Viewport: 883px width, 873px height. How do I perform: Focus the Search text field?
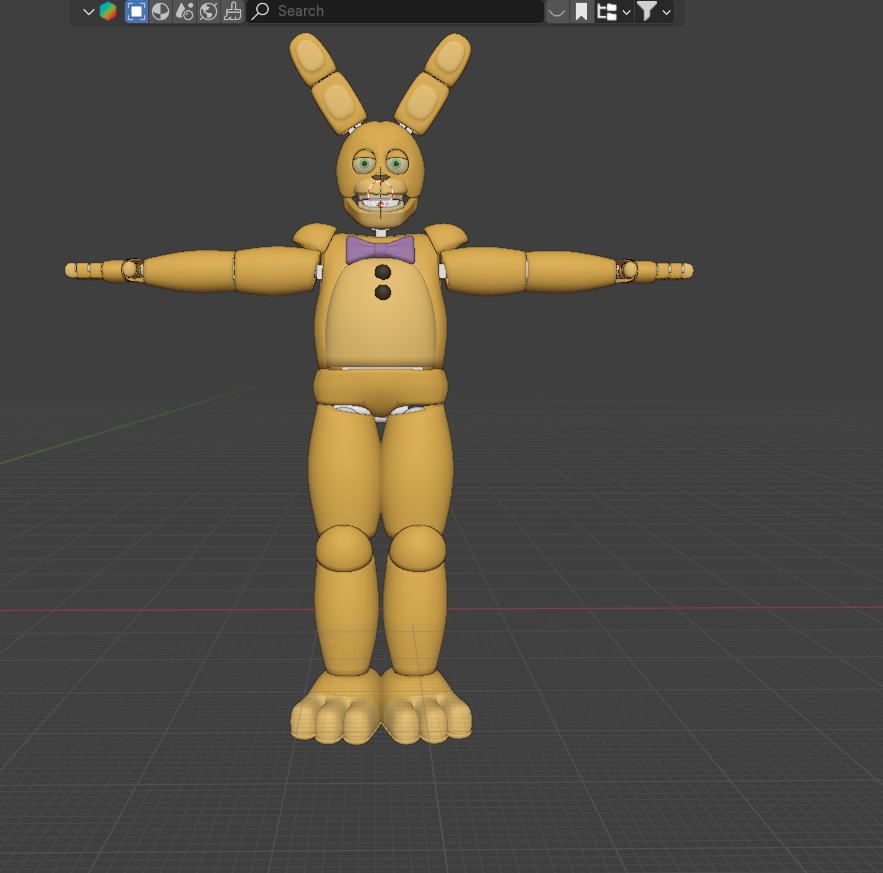pyautogui.click(x=395, y=11)
